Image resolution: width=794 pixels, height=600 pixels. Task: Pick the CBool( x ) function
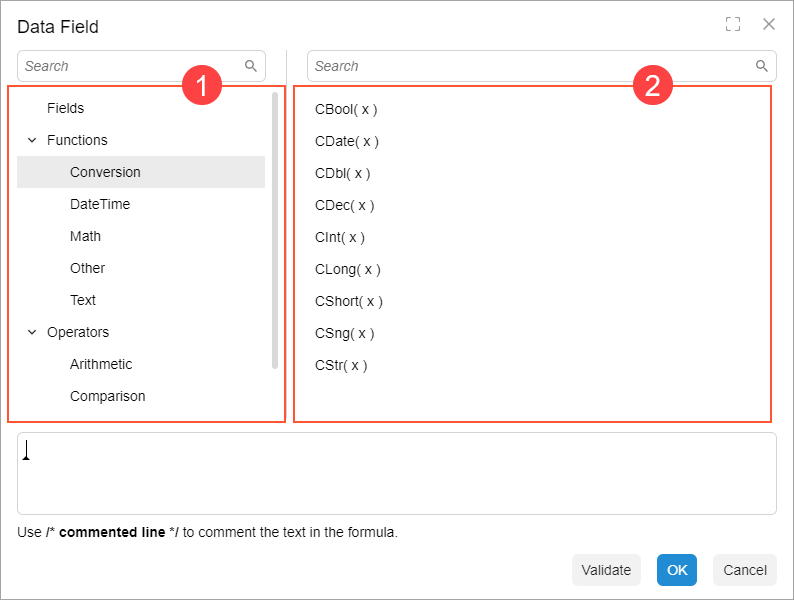point(346,109)
